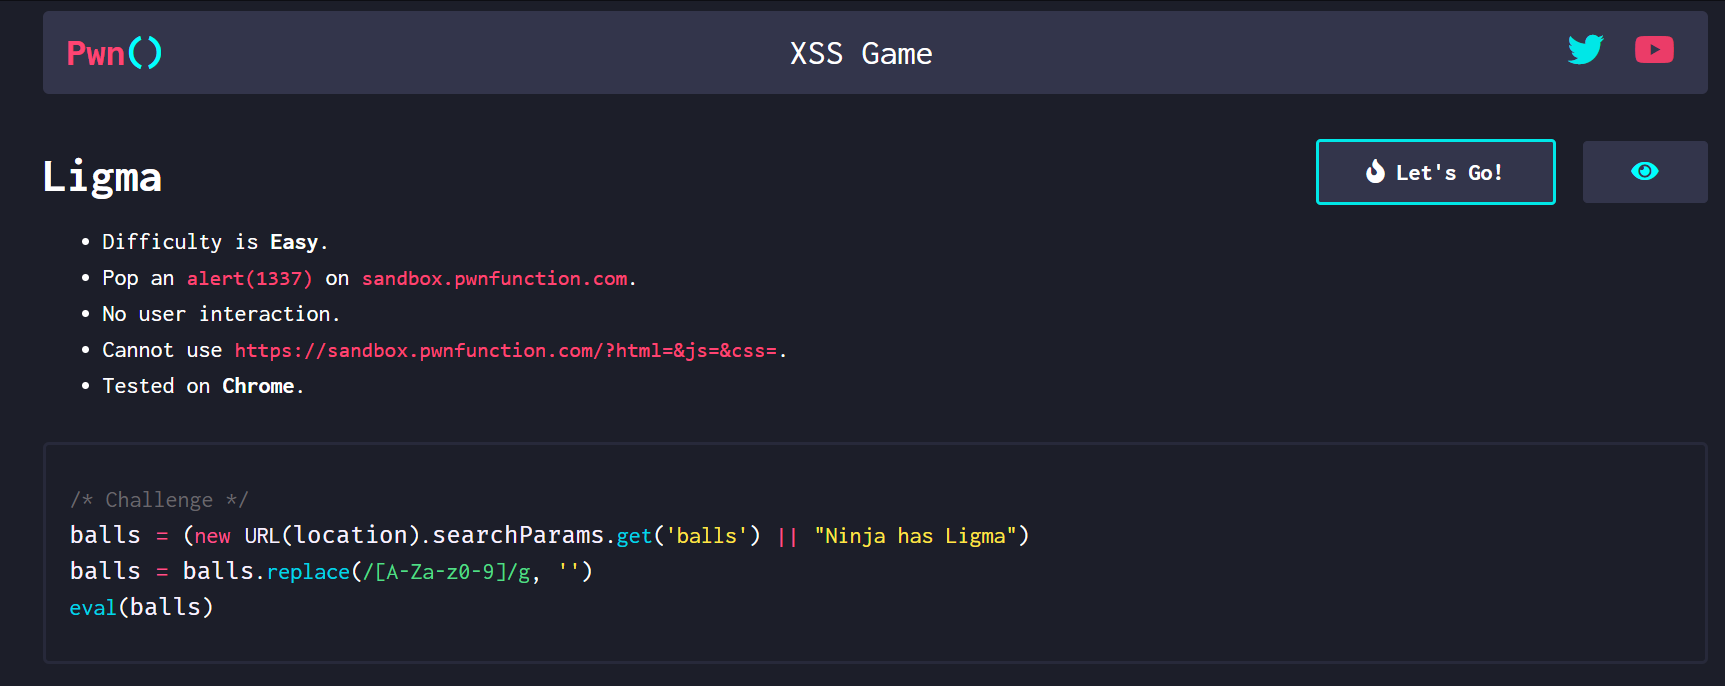Toggle the eye preview button
This screenshot has width=1725, height=686.
(1645, 172)
